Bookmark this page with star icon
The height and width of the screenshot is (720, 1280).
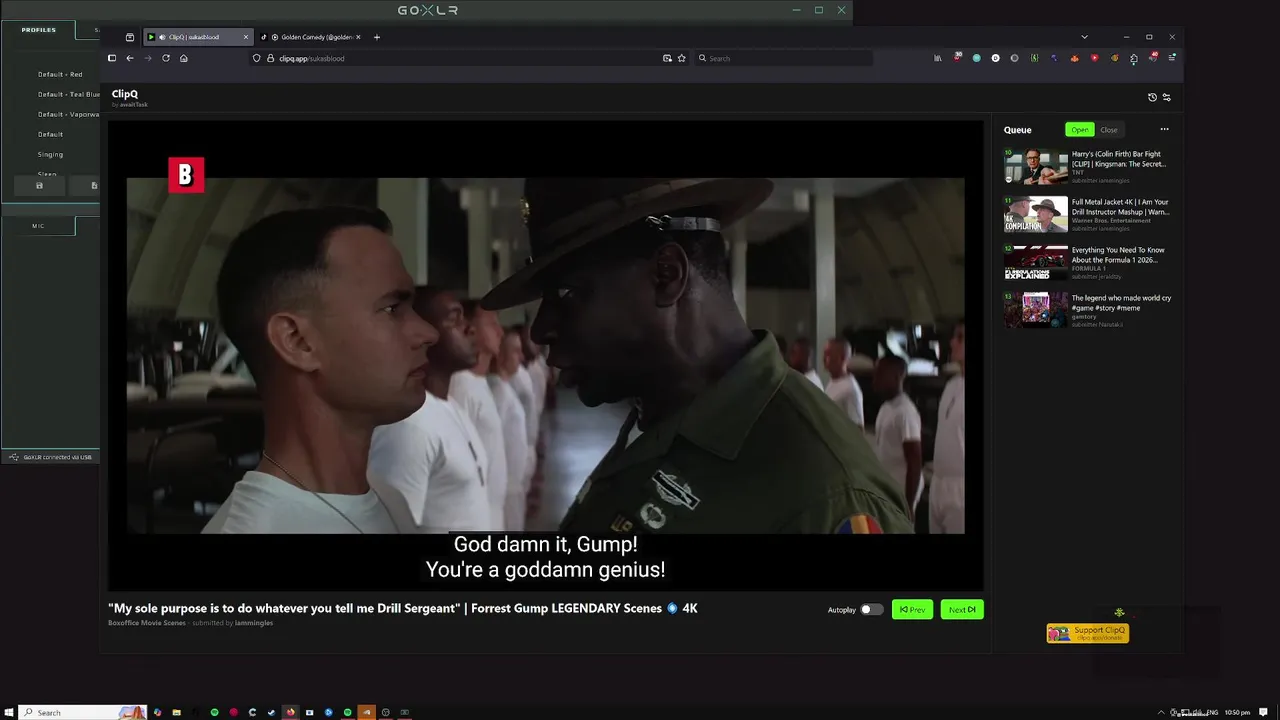tap(682, 58)
